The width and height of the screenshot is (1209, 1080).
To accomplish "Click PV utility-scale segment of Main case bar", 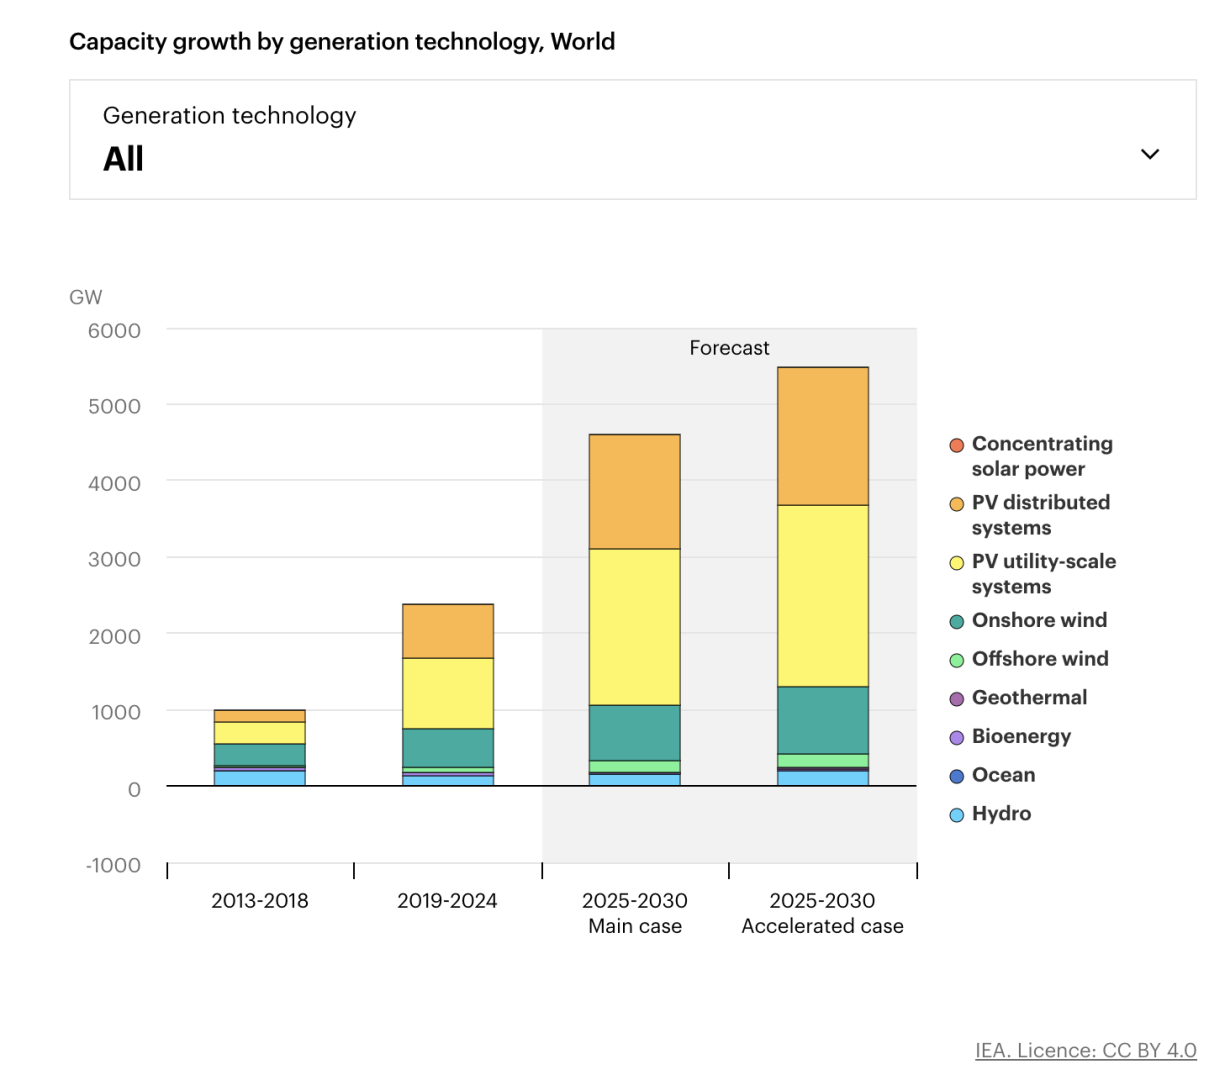I will point(635,627).
